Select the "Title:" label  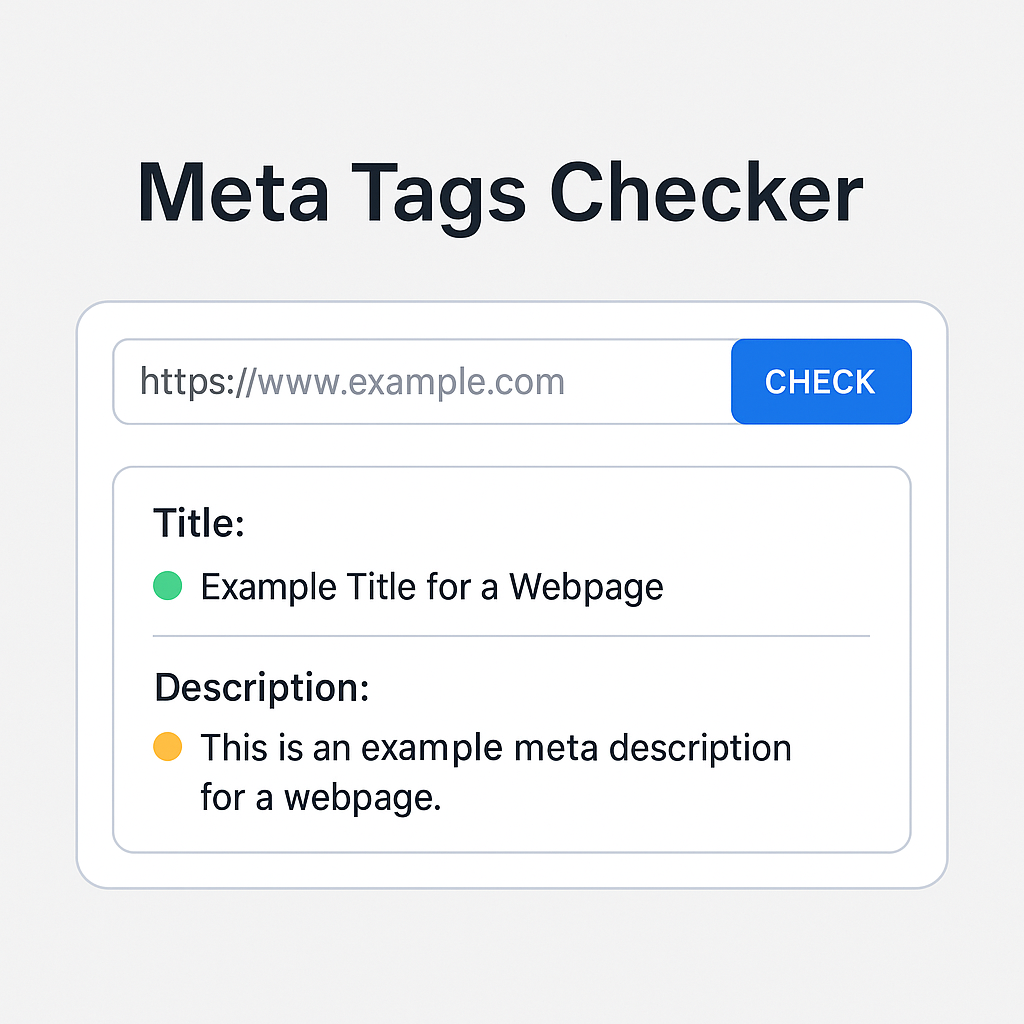(x=199, y=523)
